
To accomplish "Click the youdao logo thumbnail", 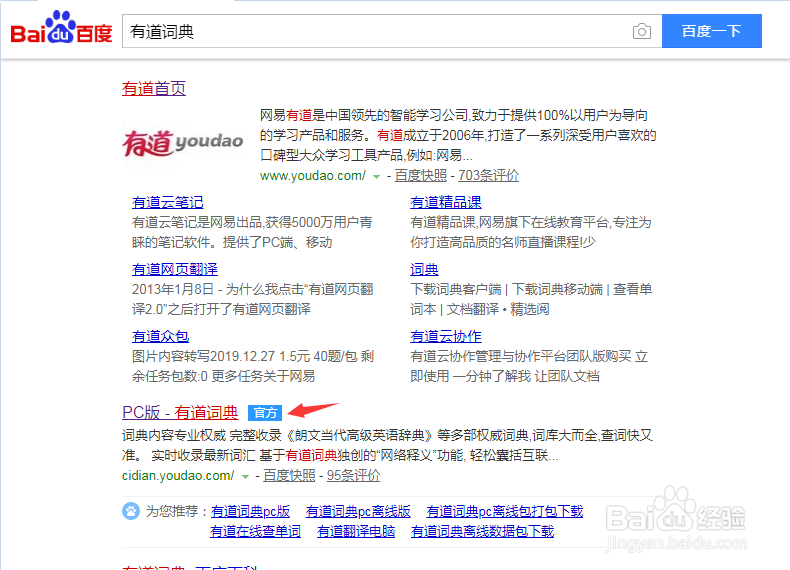I will coord(182,143).
